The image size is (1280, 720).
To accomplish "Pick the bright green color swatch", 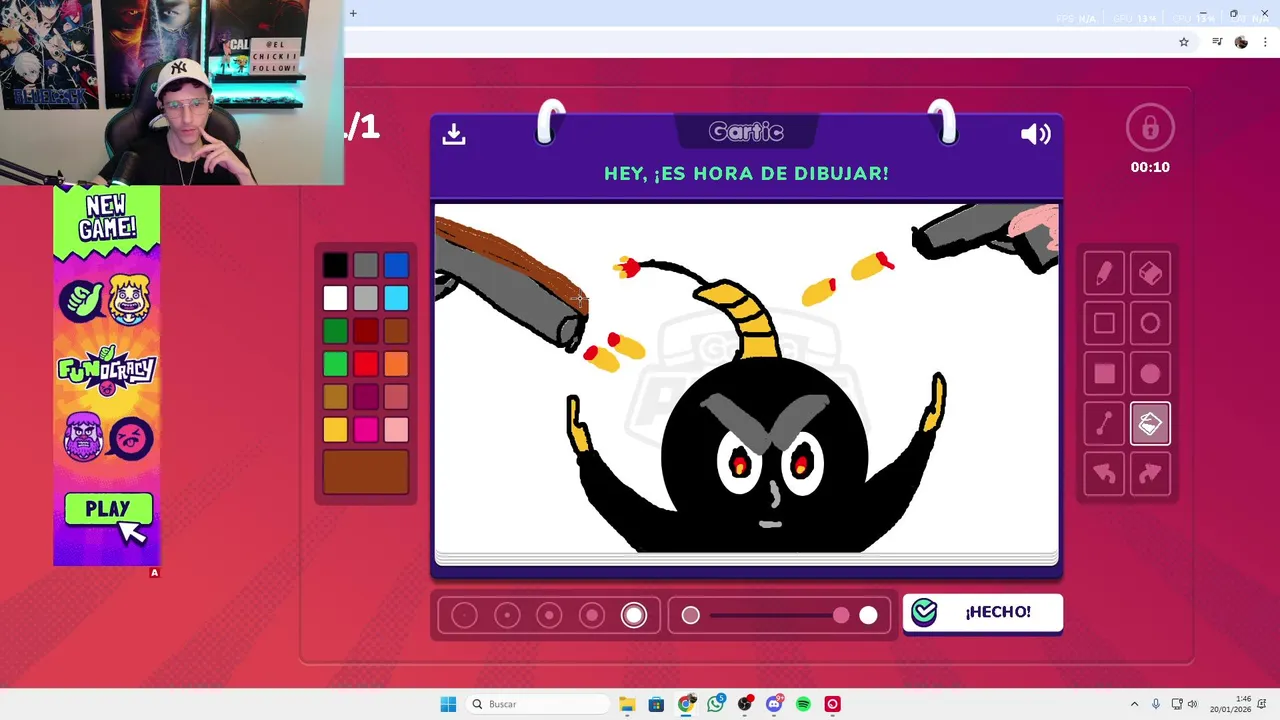I will (335, 364).
